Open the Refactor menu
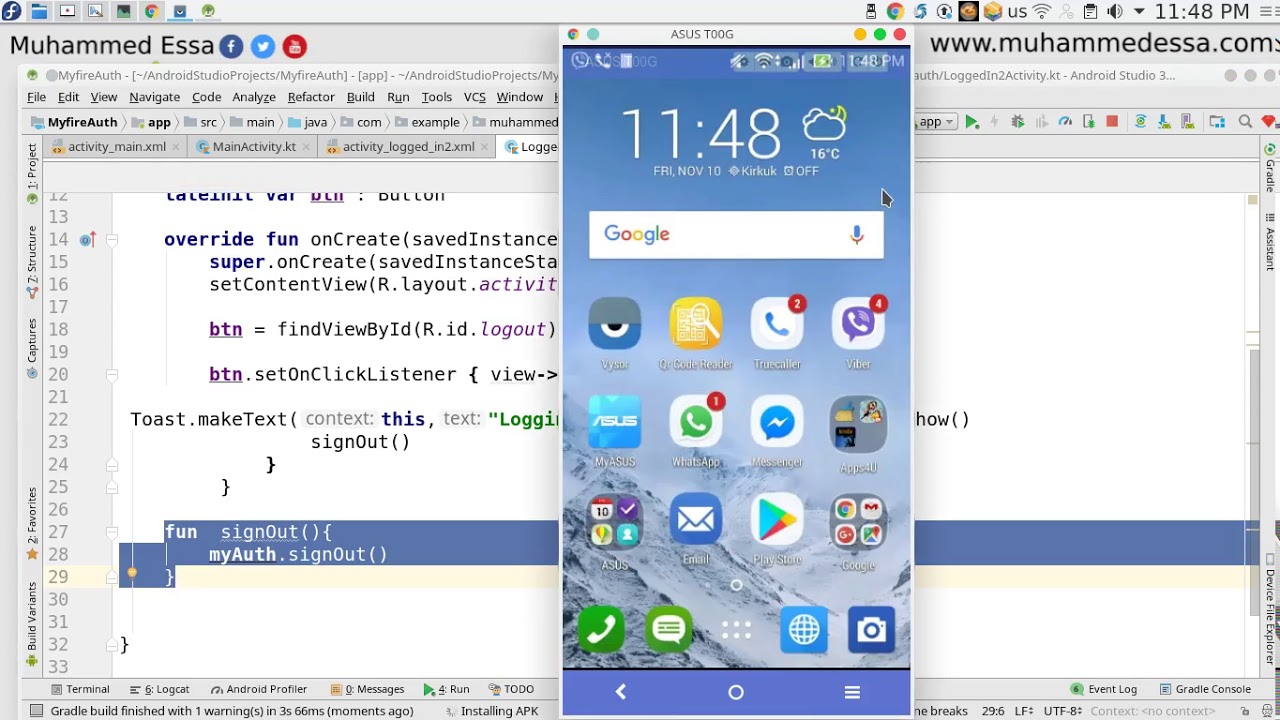This screenshot has width=1280, height=720. 311,97
